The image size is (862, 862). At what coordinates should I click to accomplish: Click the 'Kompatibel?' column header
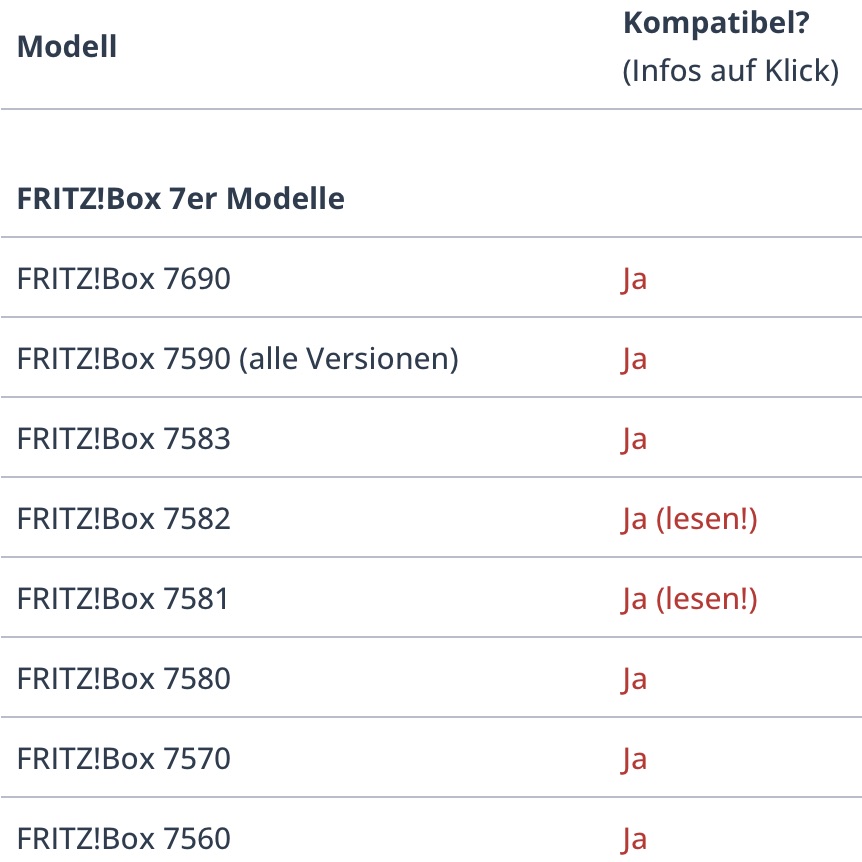click(x=716, y=24)
